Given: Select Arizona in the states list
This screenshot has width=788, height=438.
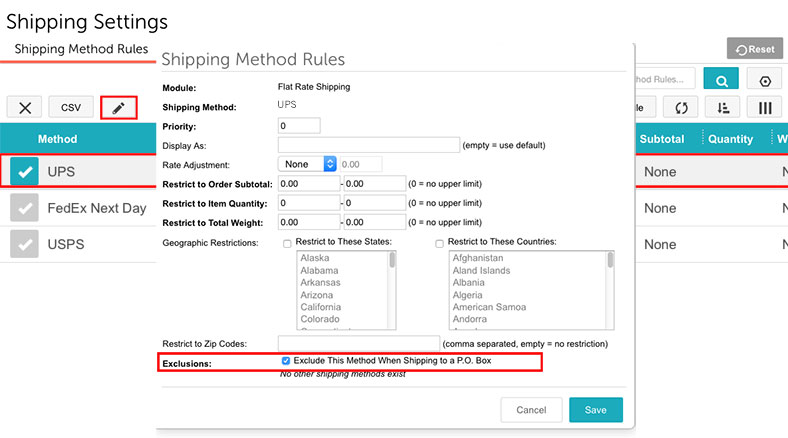Looking at the screenshot, I should click(317, 295).
